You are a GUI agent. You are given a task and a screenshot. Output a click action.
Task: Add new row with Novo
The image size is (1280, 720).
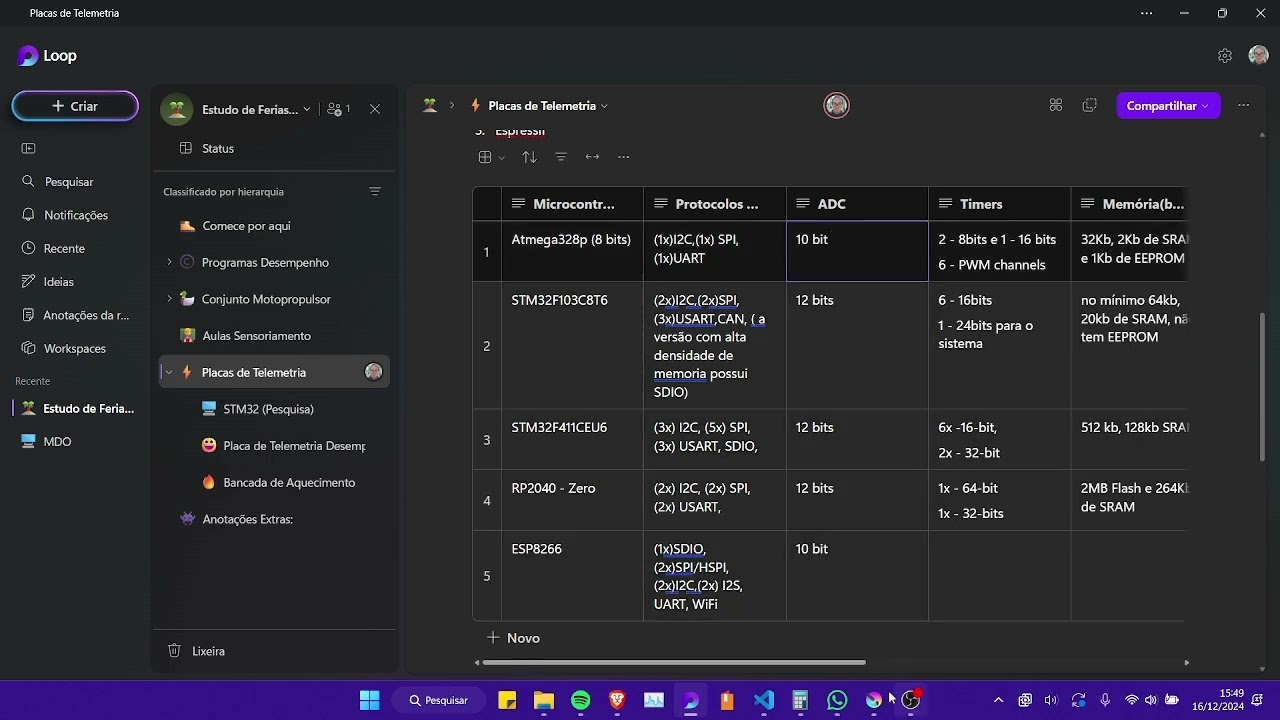point(513,638)
